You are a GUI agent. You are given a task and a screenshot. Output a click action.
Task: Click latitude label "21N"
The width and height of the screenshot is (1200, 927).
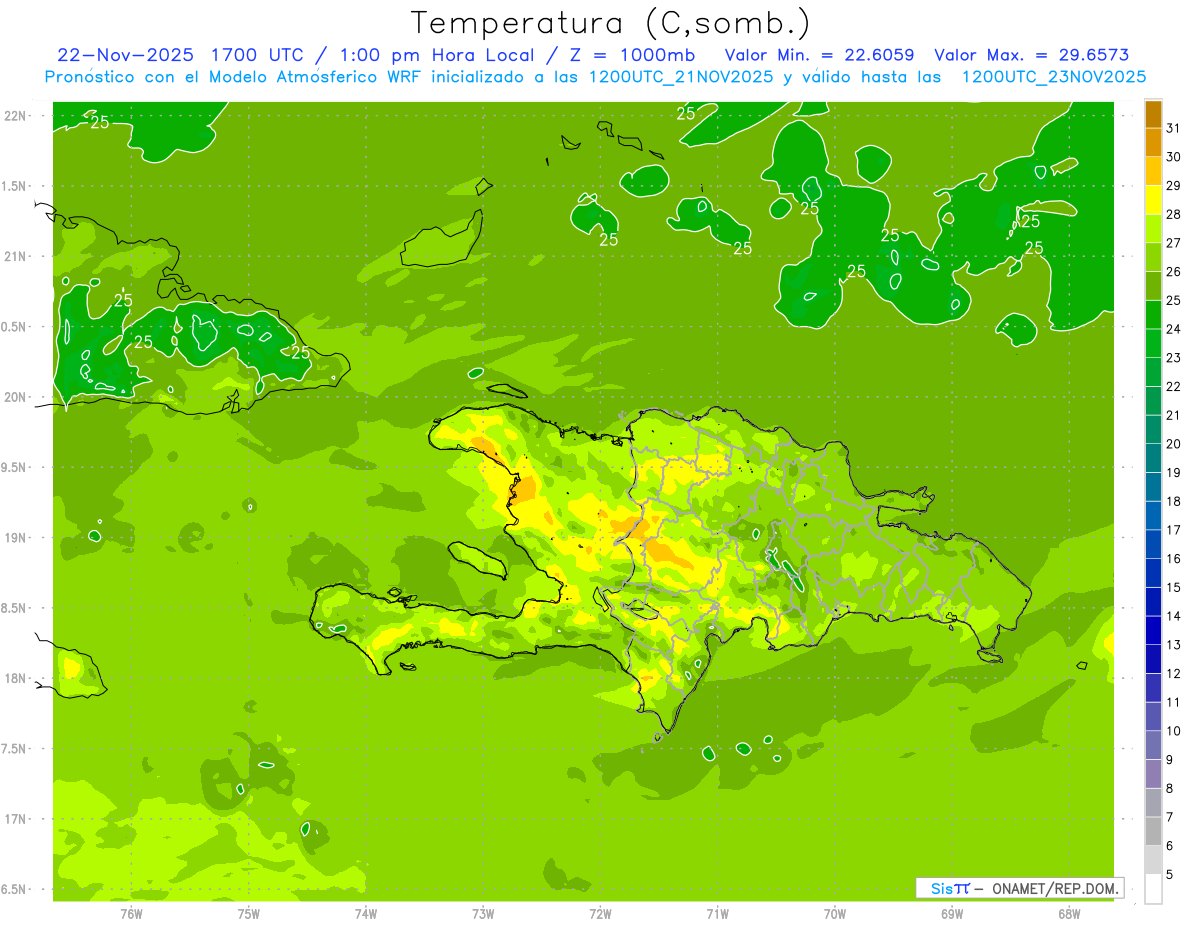[15, 256]
